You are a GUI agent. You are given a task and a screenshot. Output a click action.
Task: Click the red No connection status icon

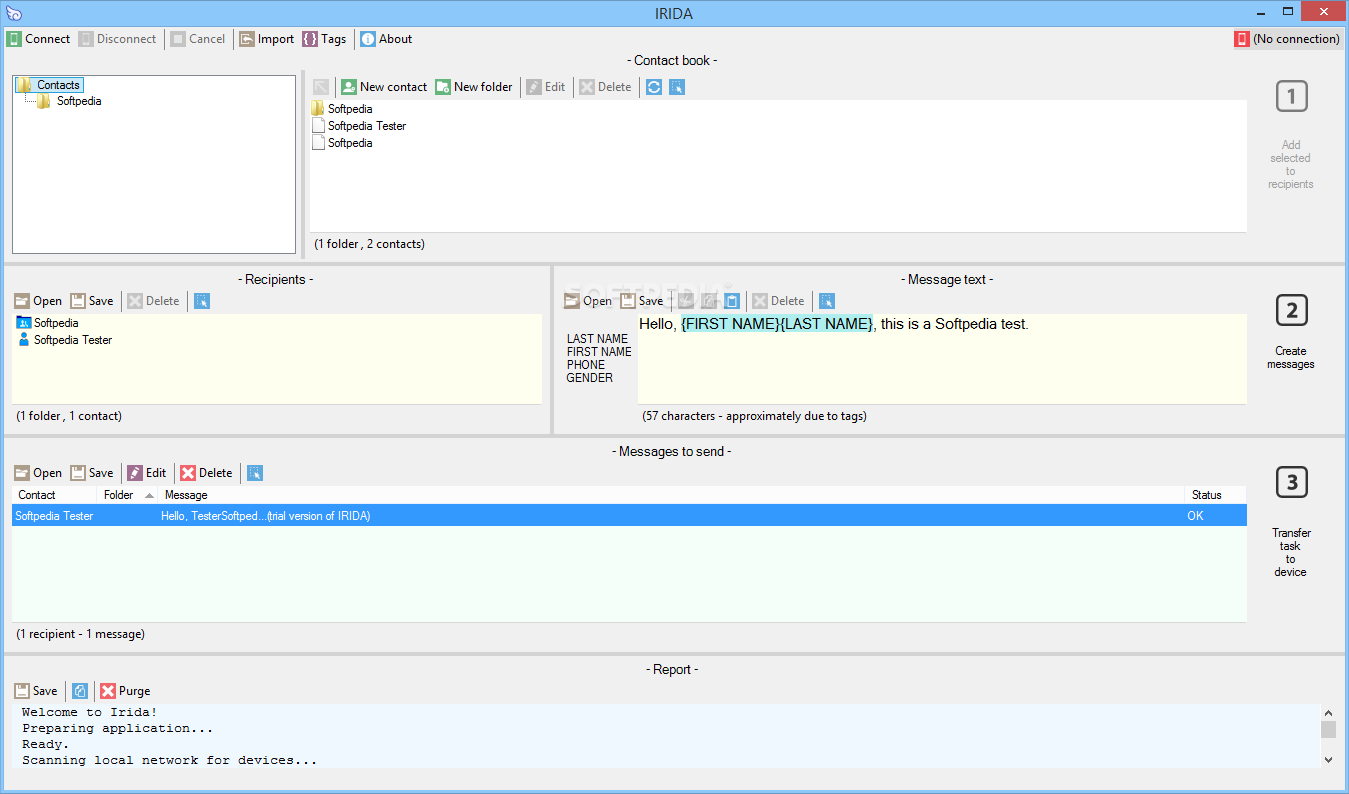(1241, 39)
